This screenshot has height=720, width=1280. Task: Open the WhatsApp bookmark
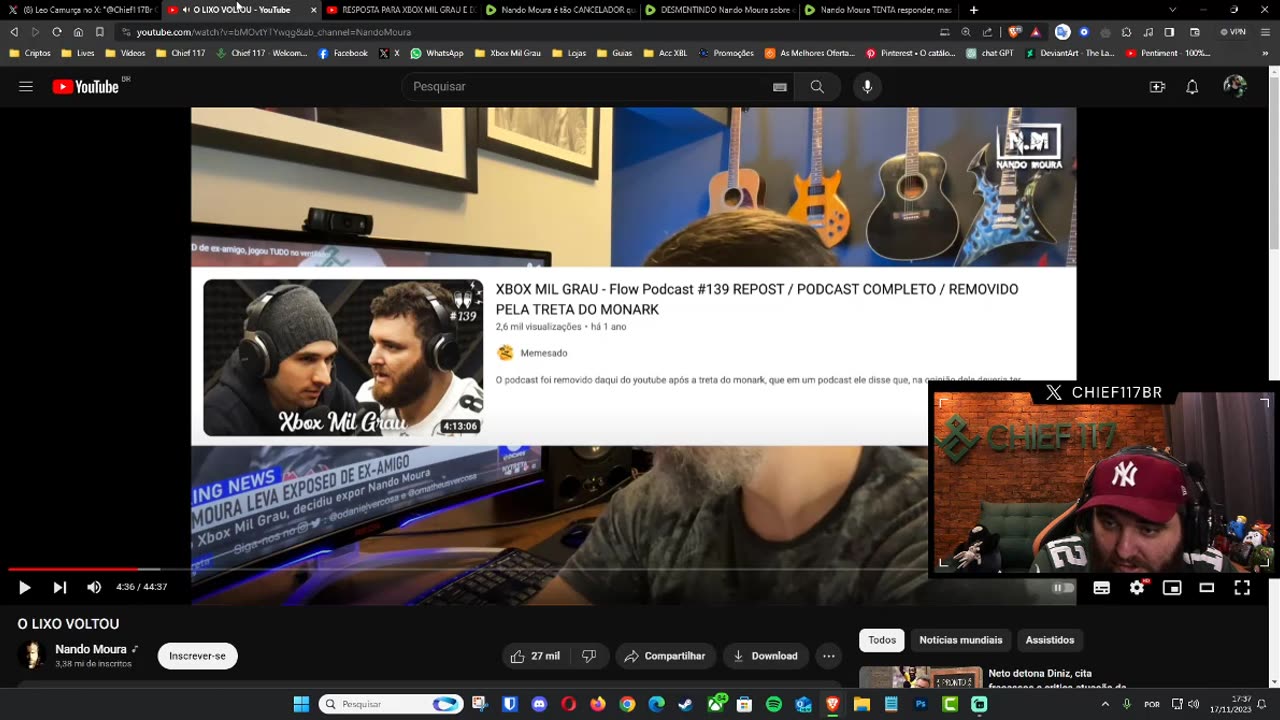point(437,53)
